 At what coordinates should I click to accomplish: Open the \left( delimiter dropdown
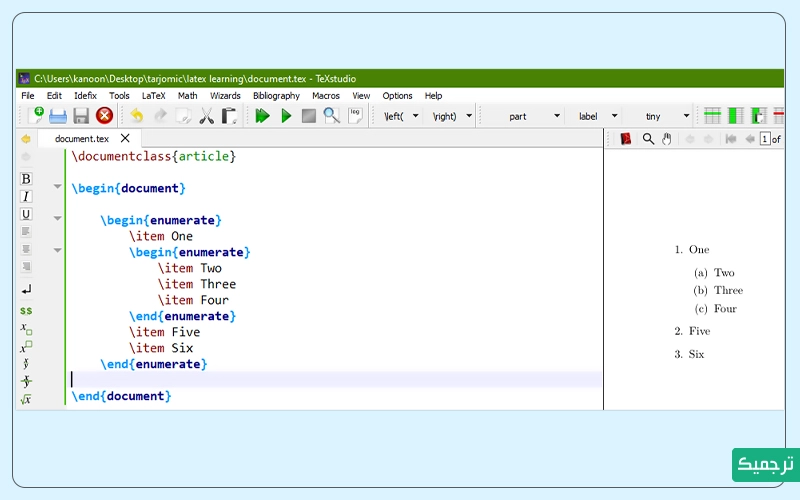(x=416, y=116)
